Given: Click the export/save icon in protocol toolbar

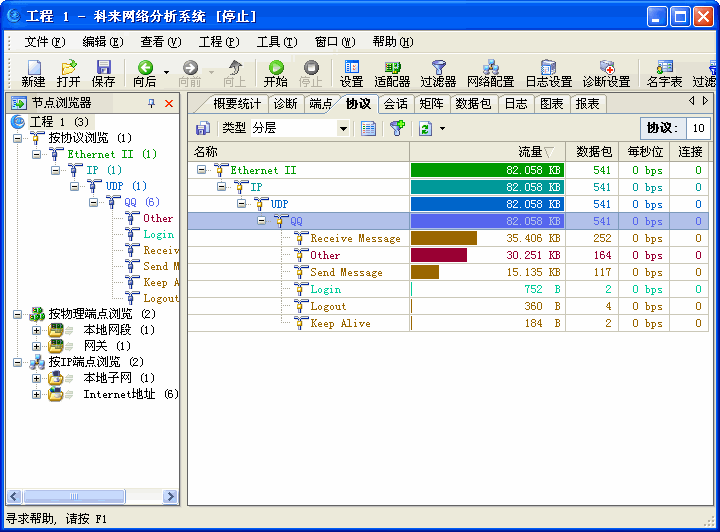Looking at the screenshot, I should click(x=202, y=129).
